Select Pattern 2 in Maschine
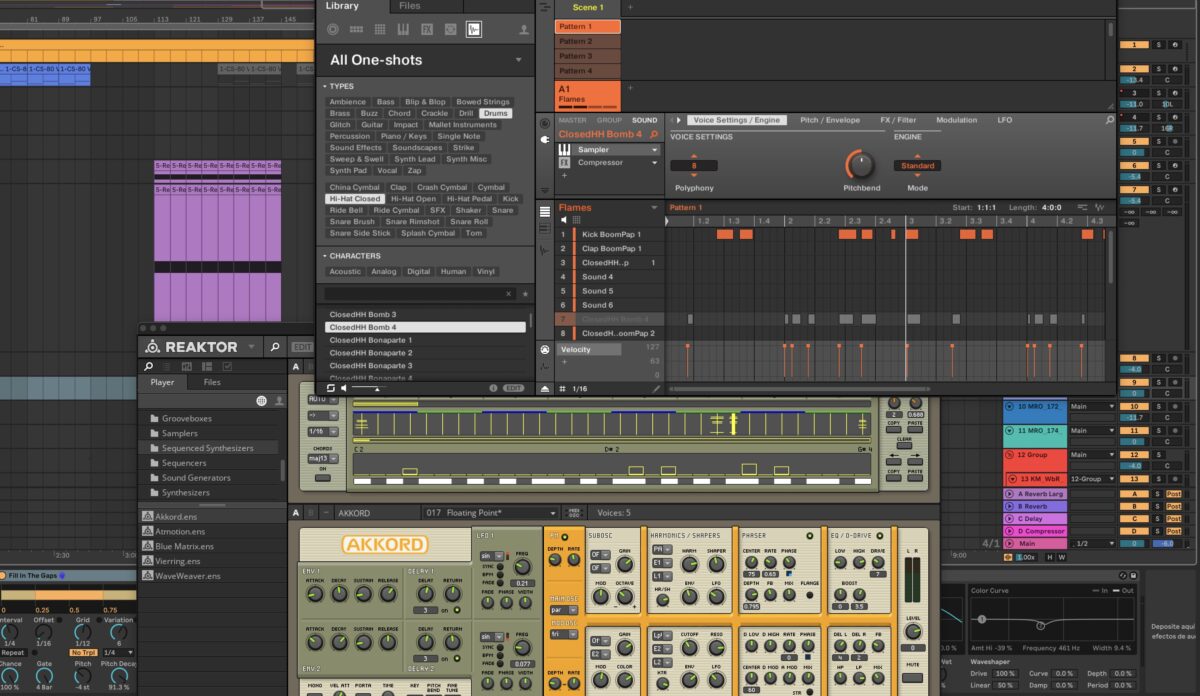 (588, 42)
